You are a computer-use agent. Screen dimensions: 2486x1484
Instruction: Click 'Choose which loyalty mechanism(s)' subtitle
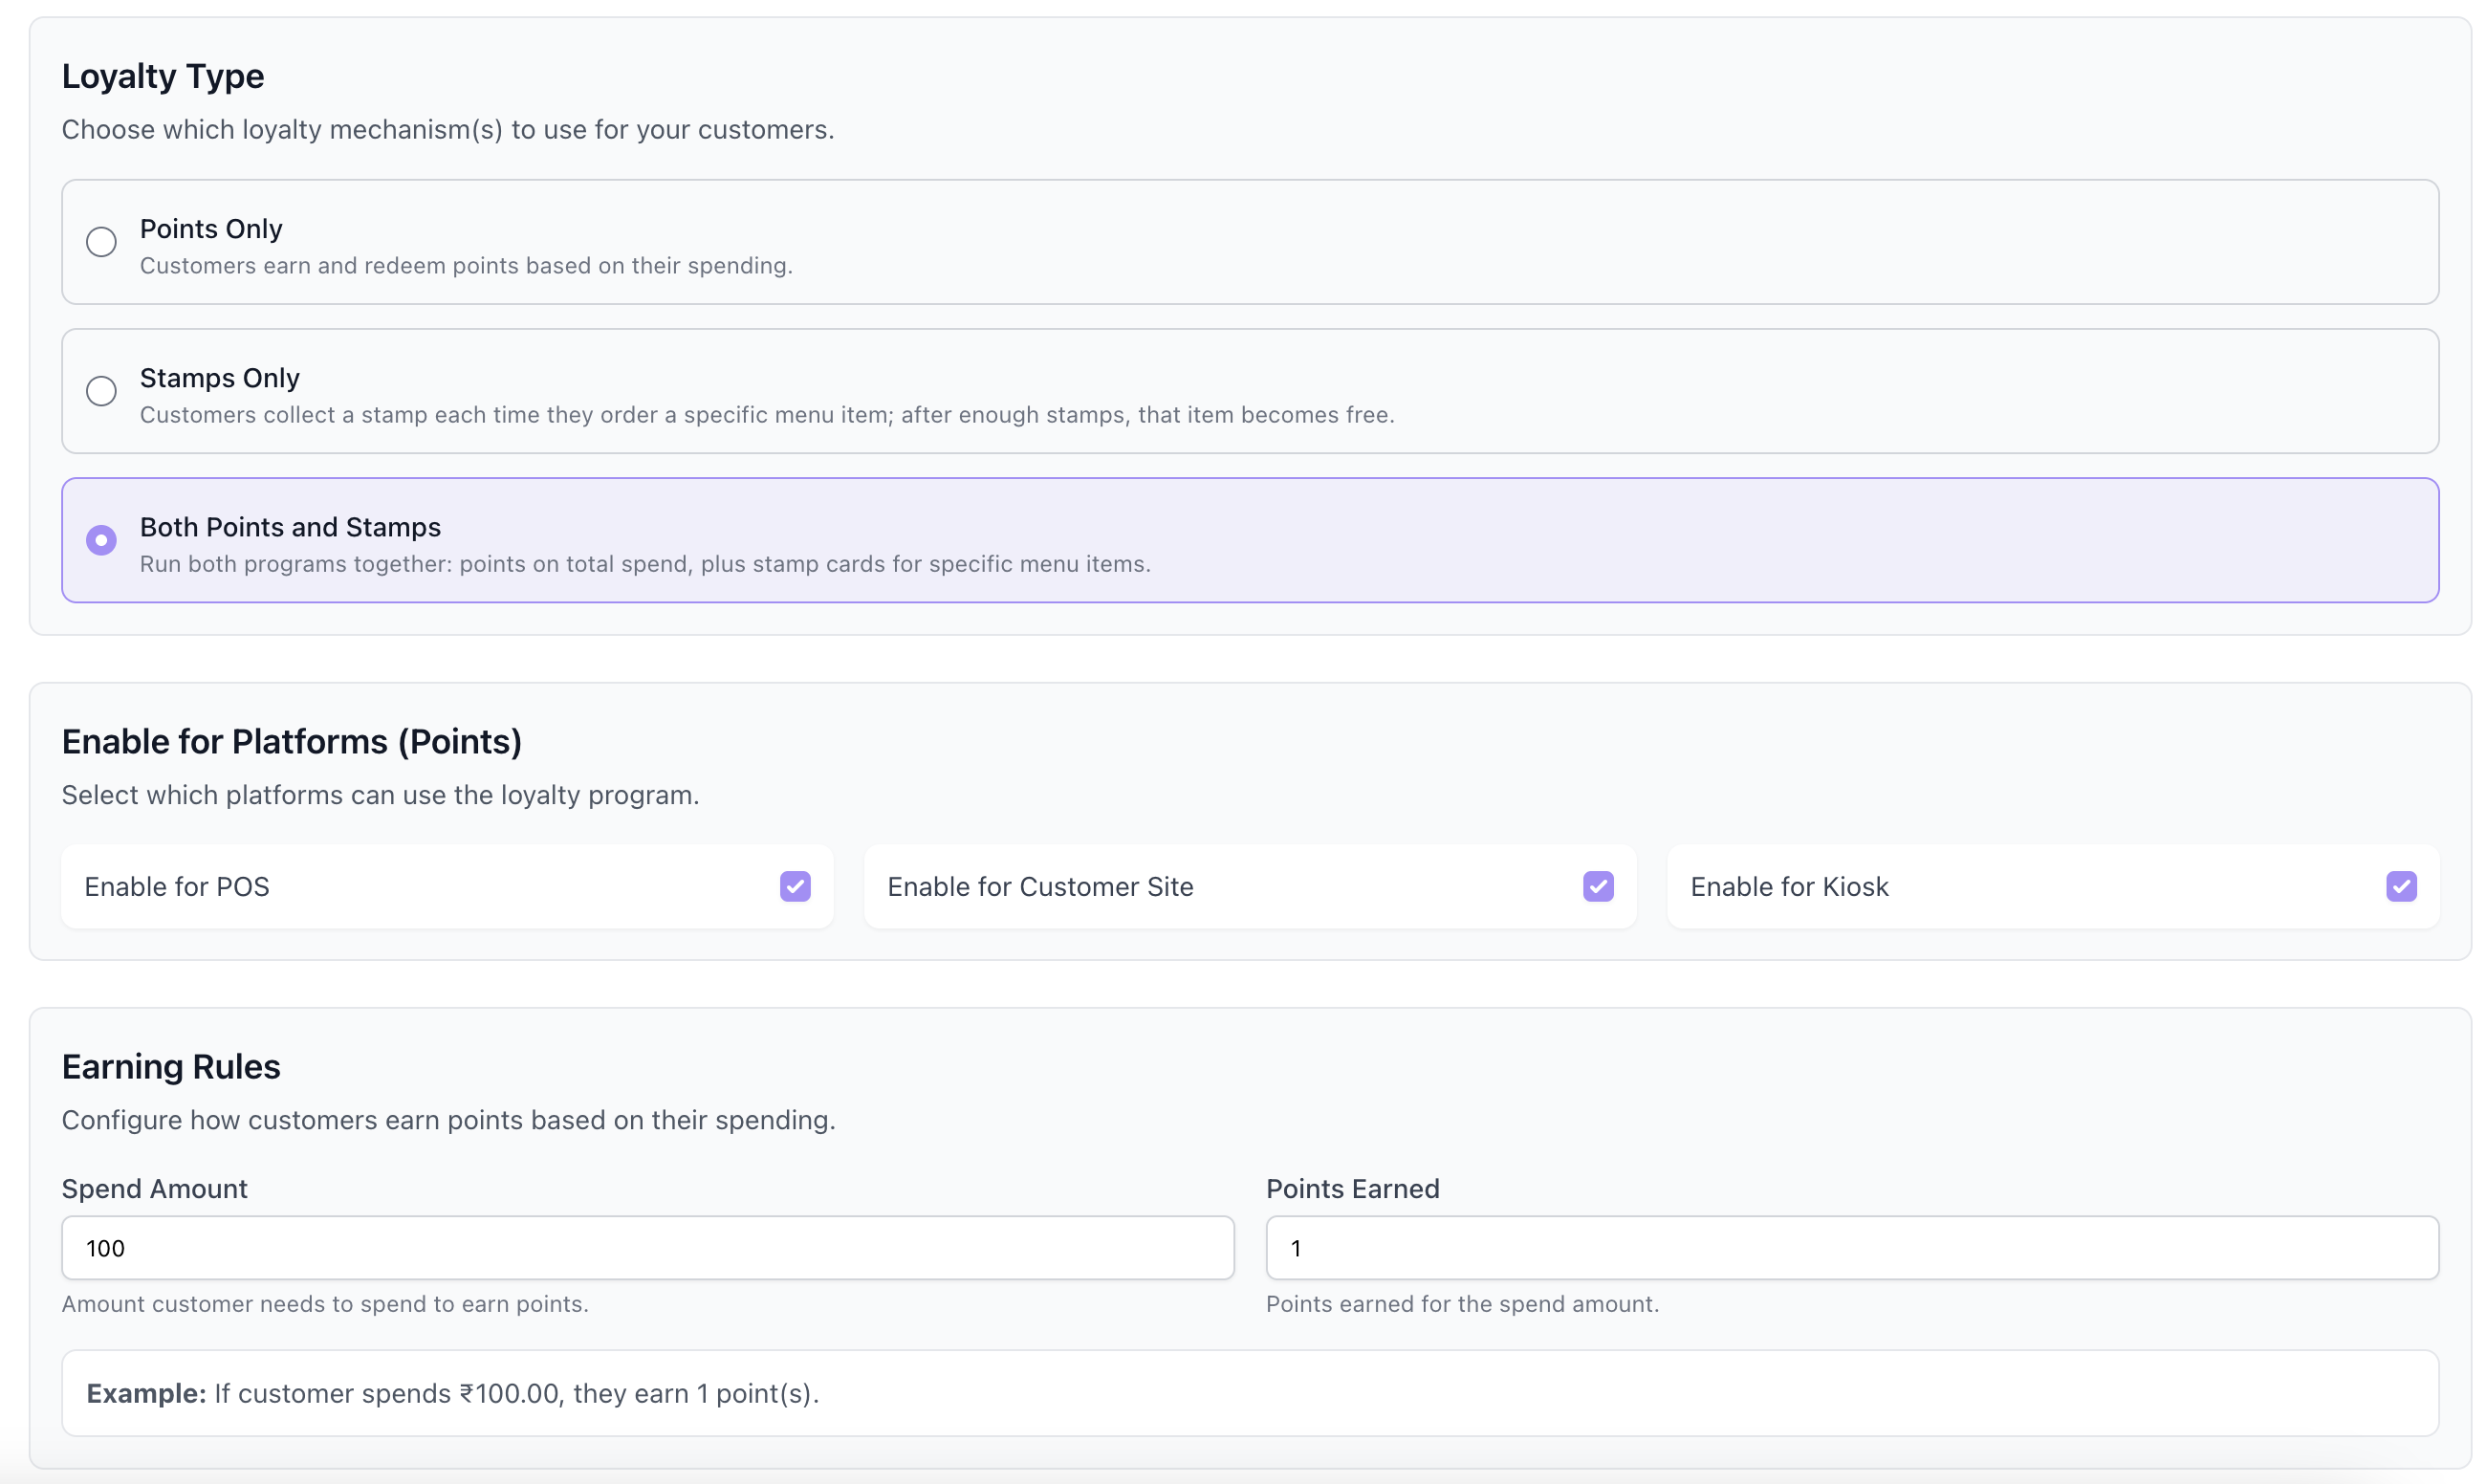point(448,130)
